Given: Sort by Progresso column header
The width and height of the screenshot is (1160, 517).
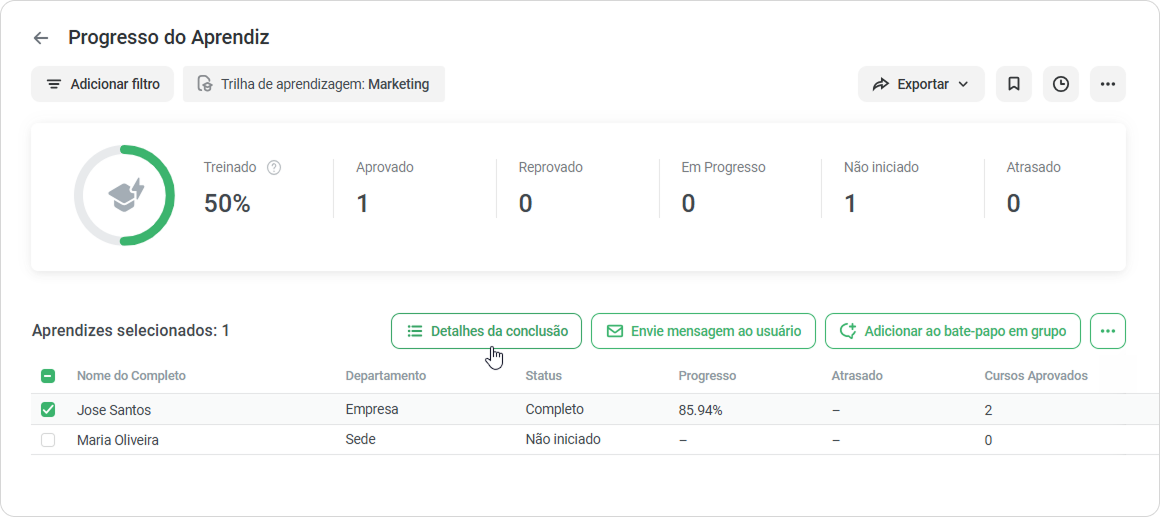Looking at the screenshot, I should click(707, 376).
